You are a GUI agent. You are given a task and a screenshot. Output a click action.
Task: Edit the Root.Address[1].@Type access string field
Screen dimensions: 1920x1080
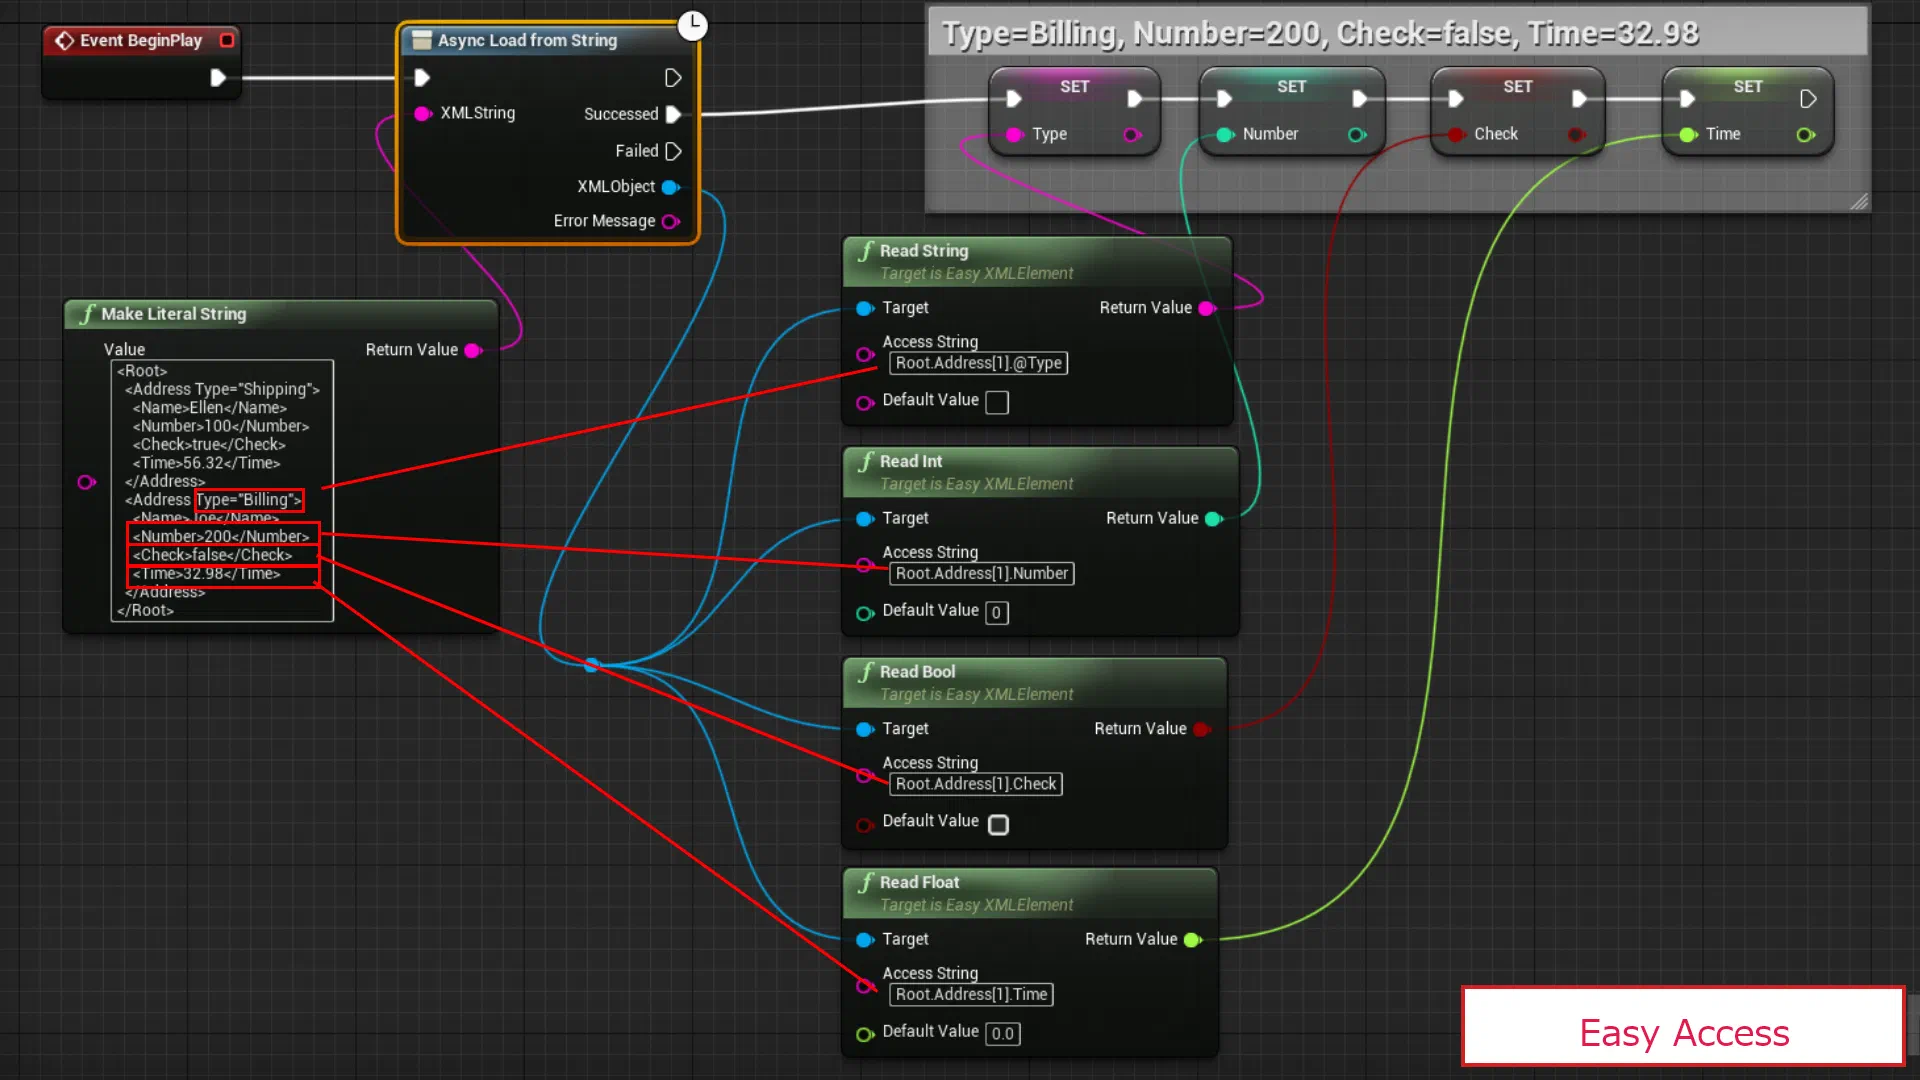978,363
